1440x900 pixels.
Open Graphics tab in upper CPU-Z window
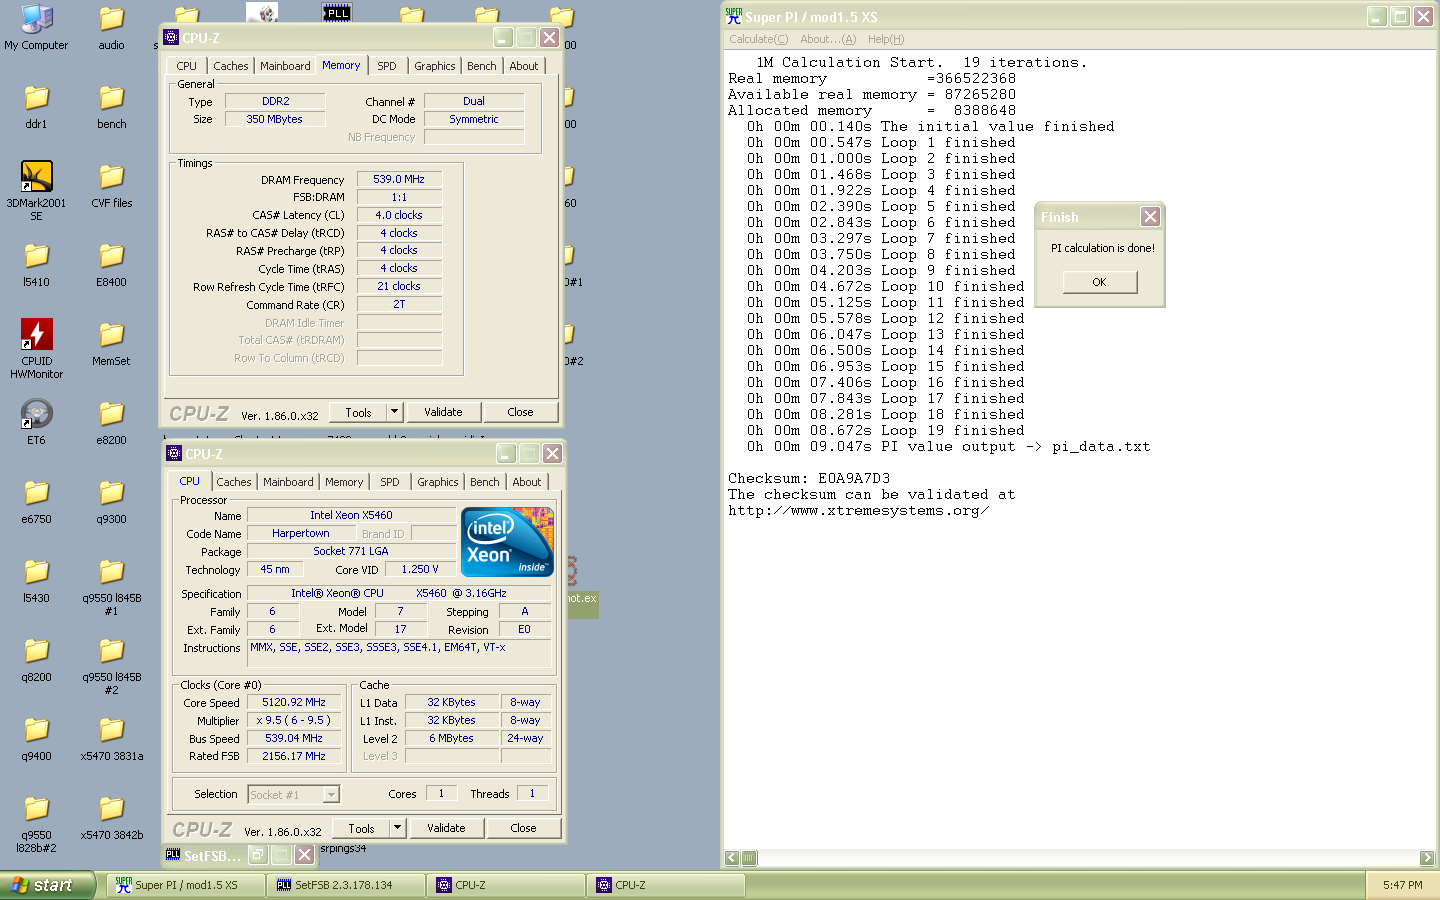pyautogui.click(x=435, y=66)
